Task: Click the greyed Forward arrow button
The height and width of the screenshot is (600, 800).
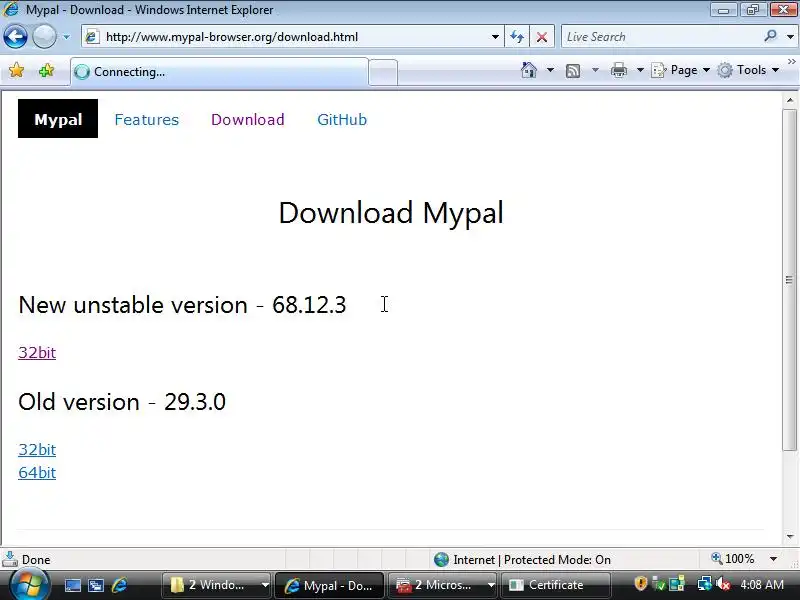Action: click(44, 37)
